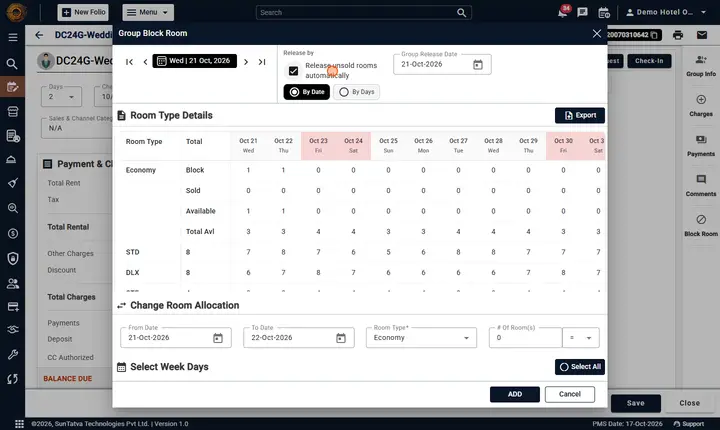The width and height of the screenshot is (720, 430).
Task: Open To Date calendar picker
Action: coord(341,338)
